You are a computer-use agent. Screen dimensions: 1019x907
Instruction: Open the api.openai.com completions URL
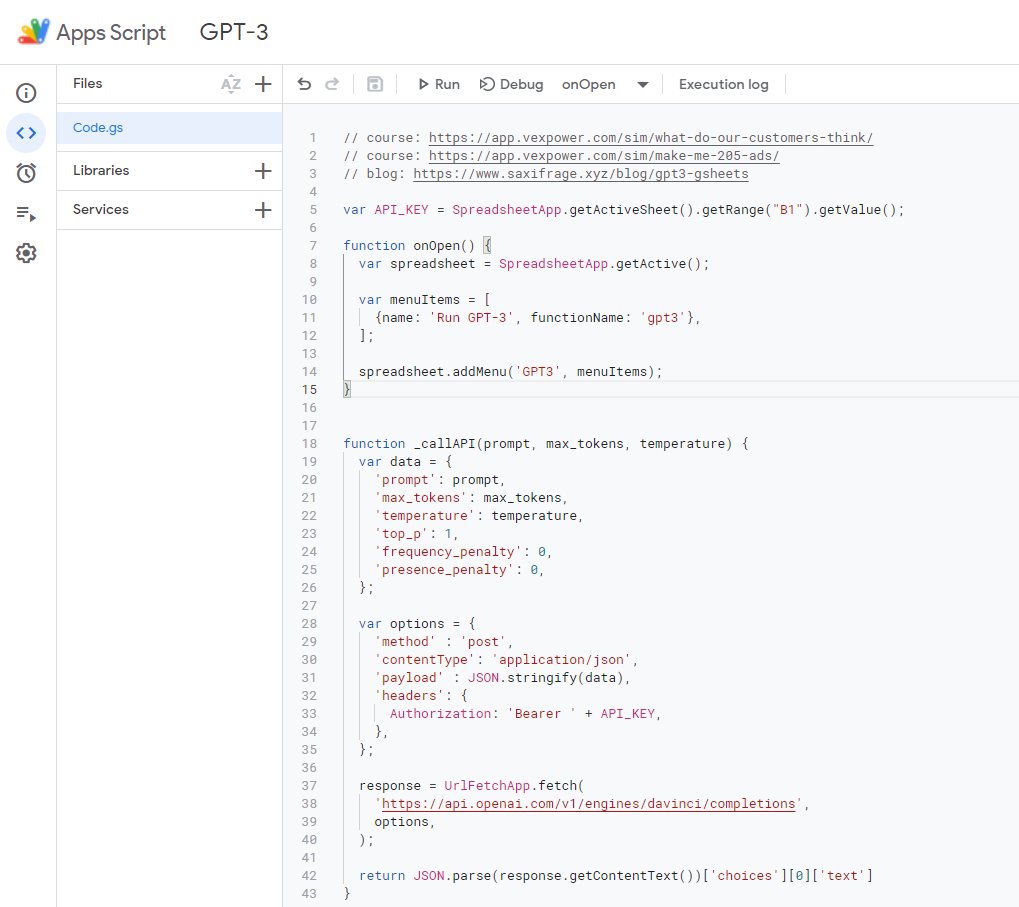click(x=588, y=804)
